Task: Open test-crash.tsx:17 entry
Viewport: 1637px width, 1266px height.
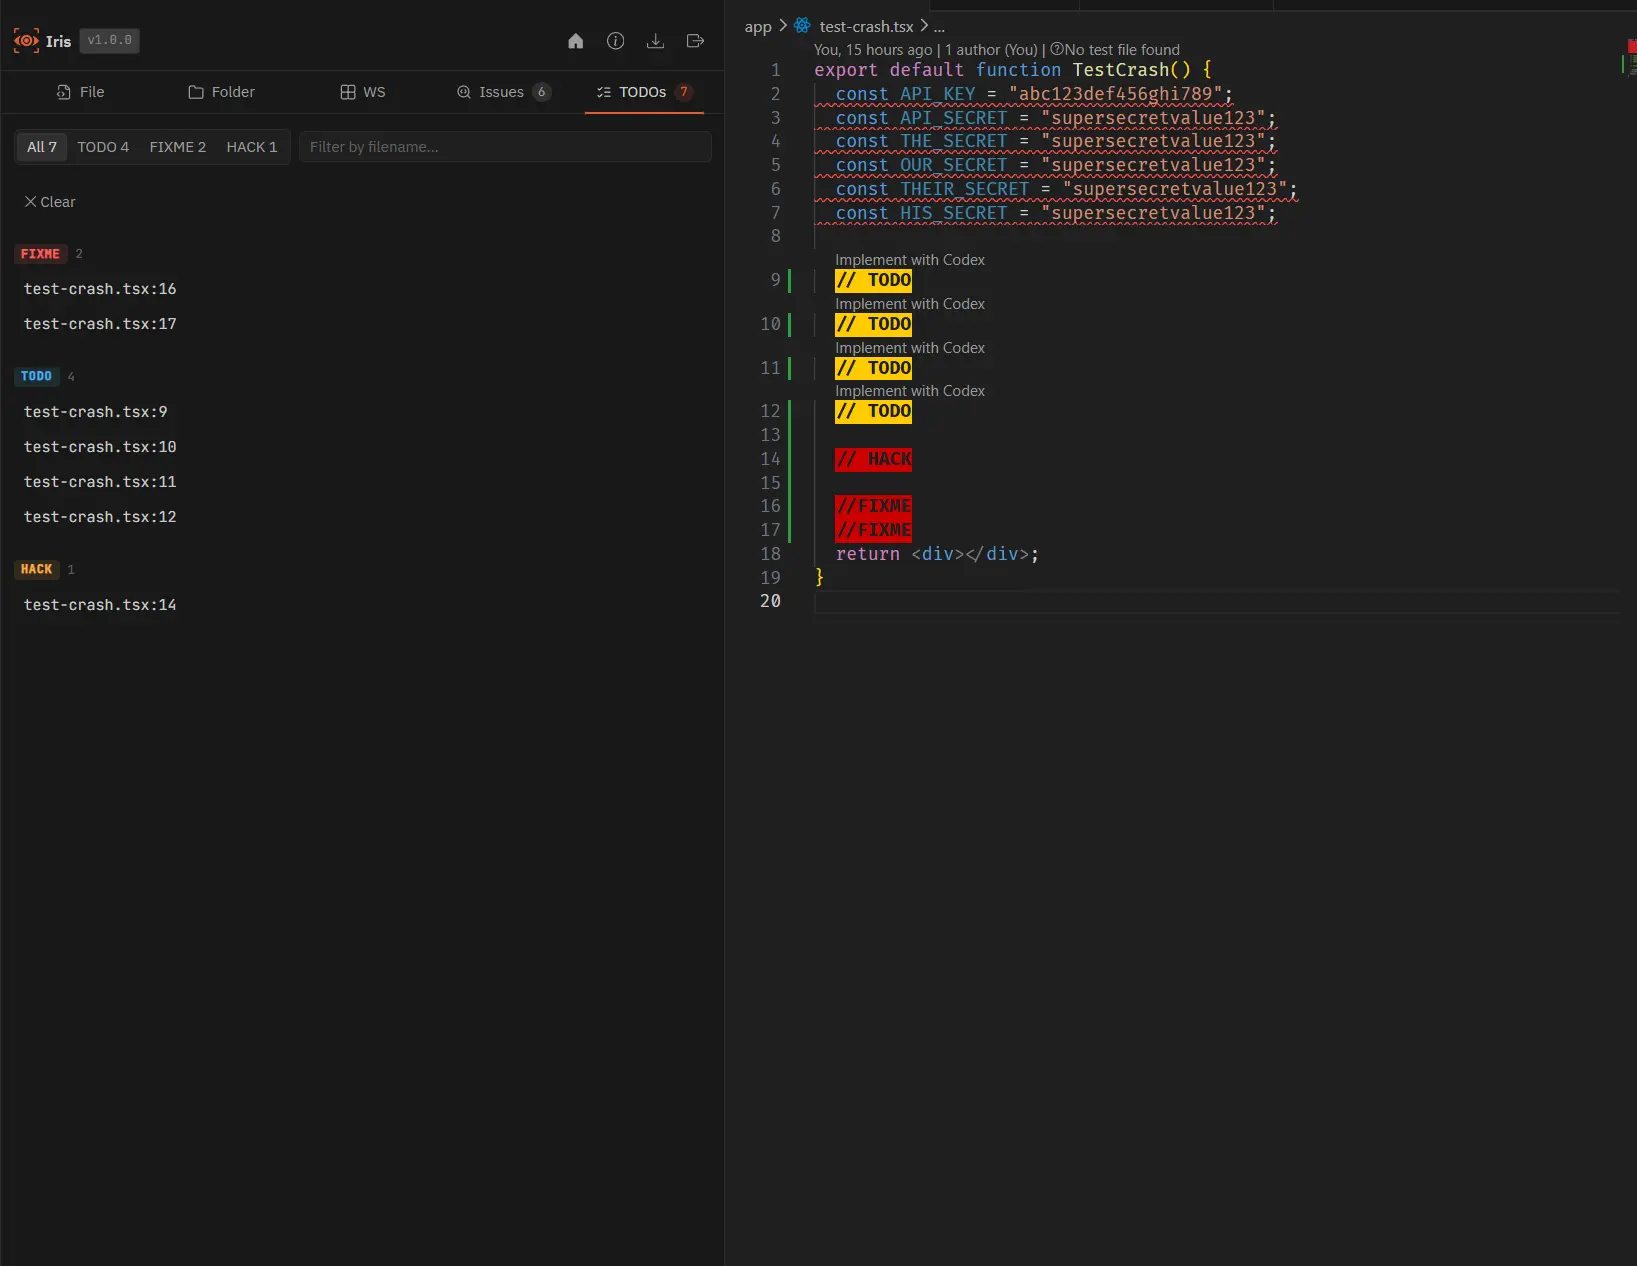Action: point(100,324)
